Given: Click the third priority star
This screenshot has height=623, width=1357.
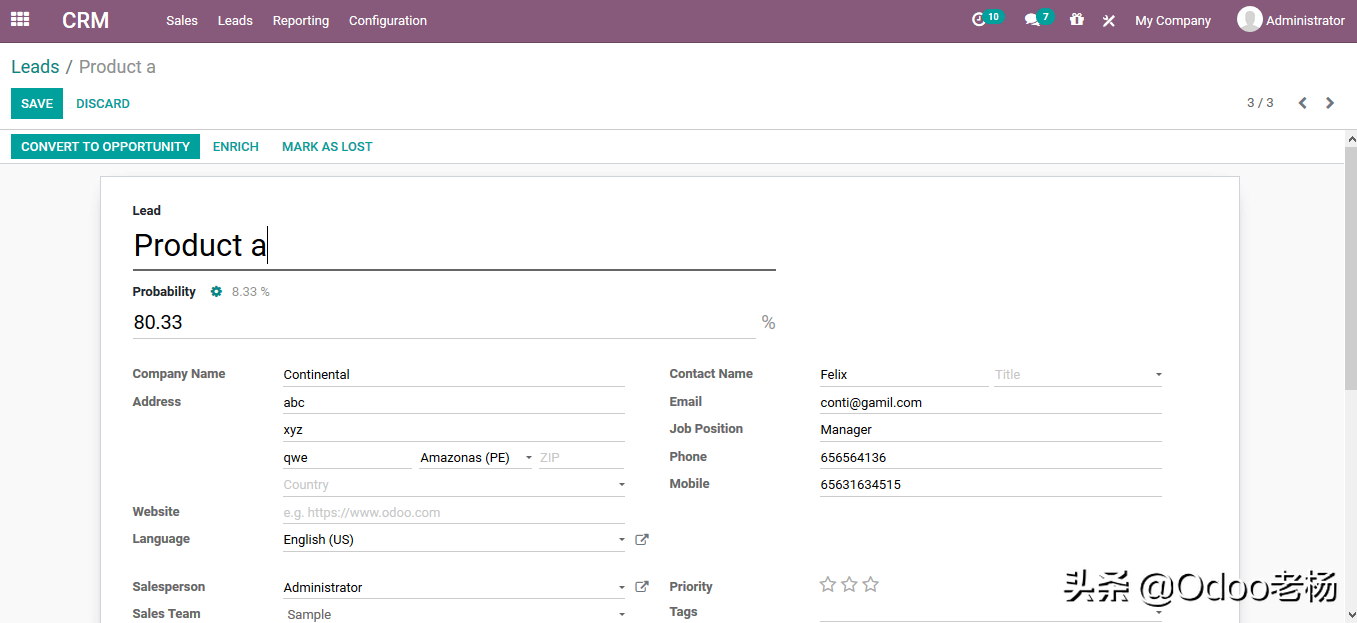Looking at the screenshot, I should (870, 584).
